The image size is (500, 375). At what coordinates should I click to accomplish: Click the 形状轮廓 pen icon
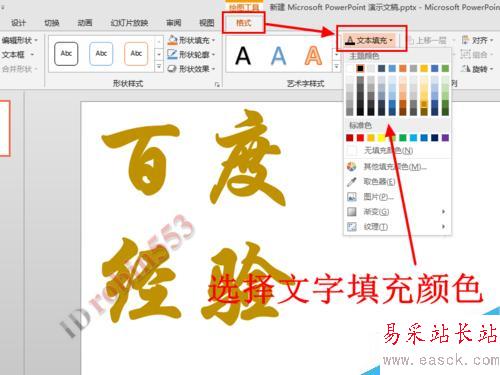[x=172, y=54]
